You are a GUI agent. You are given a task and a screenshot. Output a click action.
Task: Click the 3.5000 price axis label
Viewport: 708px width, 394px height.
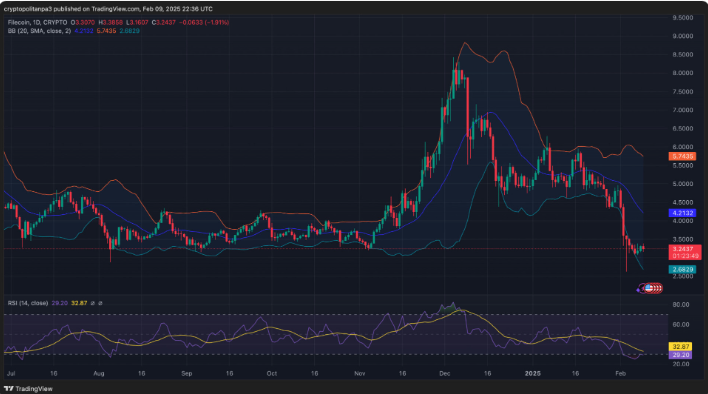[683, 240]
